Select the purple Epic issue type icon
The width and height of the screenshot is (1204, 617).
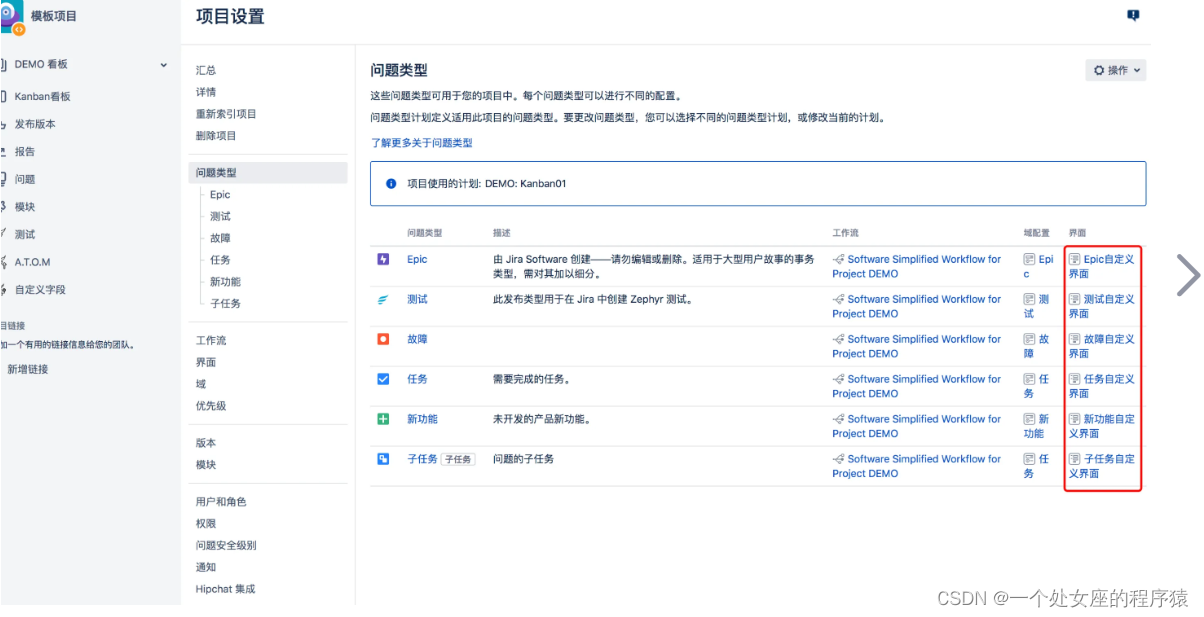coord(384,259)
